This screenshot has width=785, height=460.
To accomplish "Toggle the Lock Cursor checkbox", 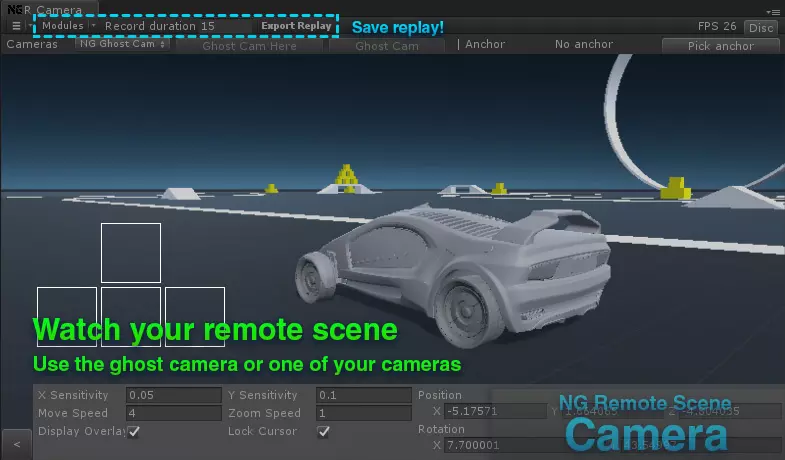I will 323,431.
